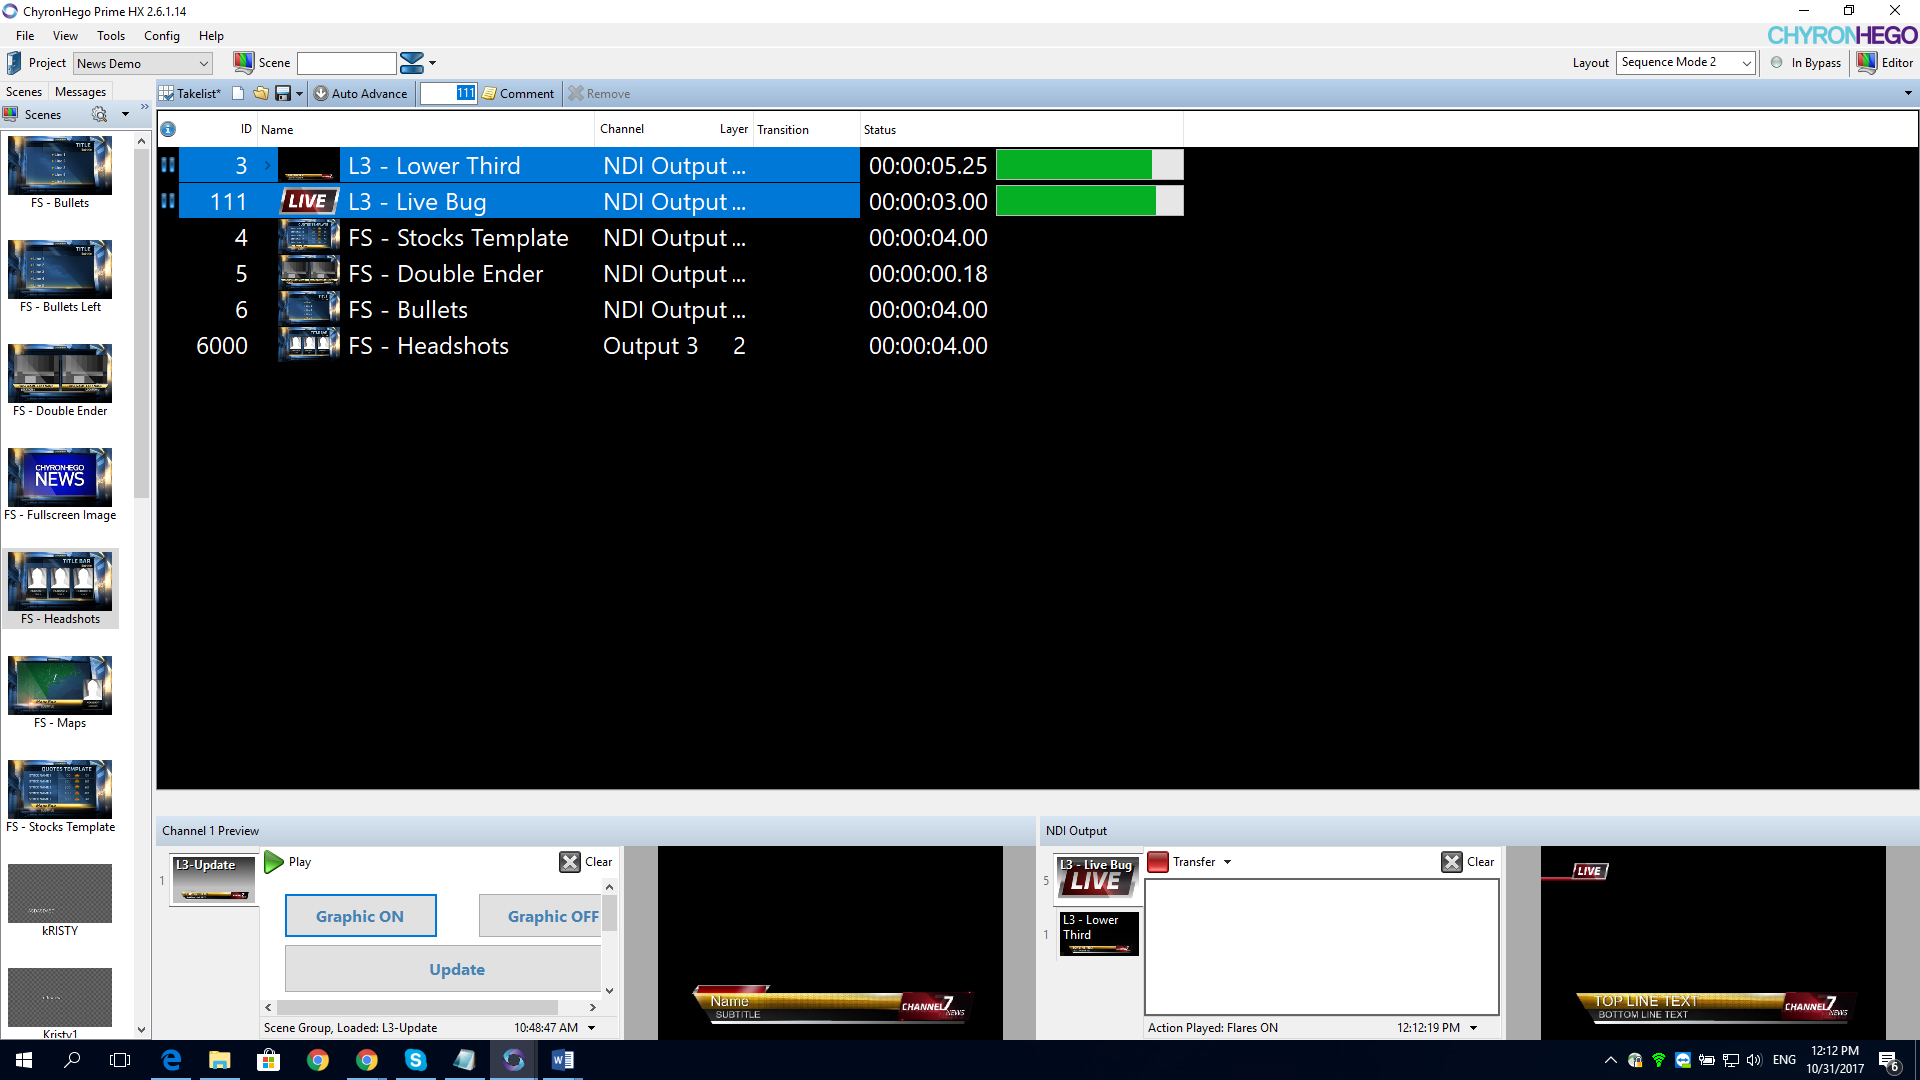Open Edge browser from taskbar
1920x1080 pixels.
171,1060
